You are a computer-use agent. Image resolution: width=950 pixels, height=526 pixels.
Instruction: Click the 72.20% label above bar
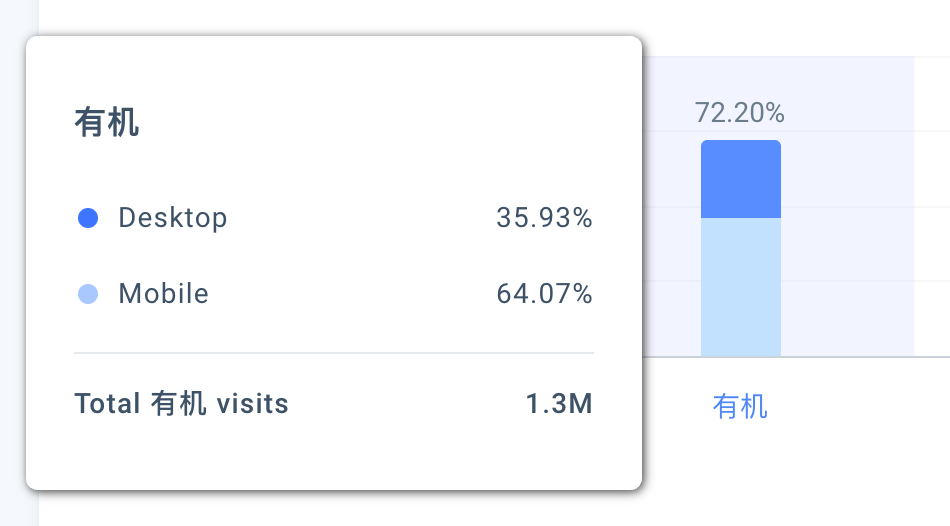[739, 113]
